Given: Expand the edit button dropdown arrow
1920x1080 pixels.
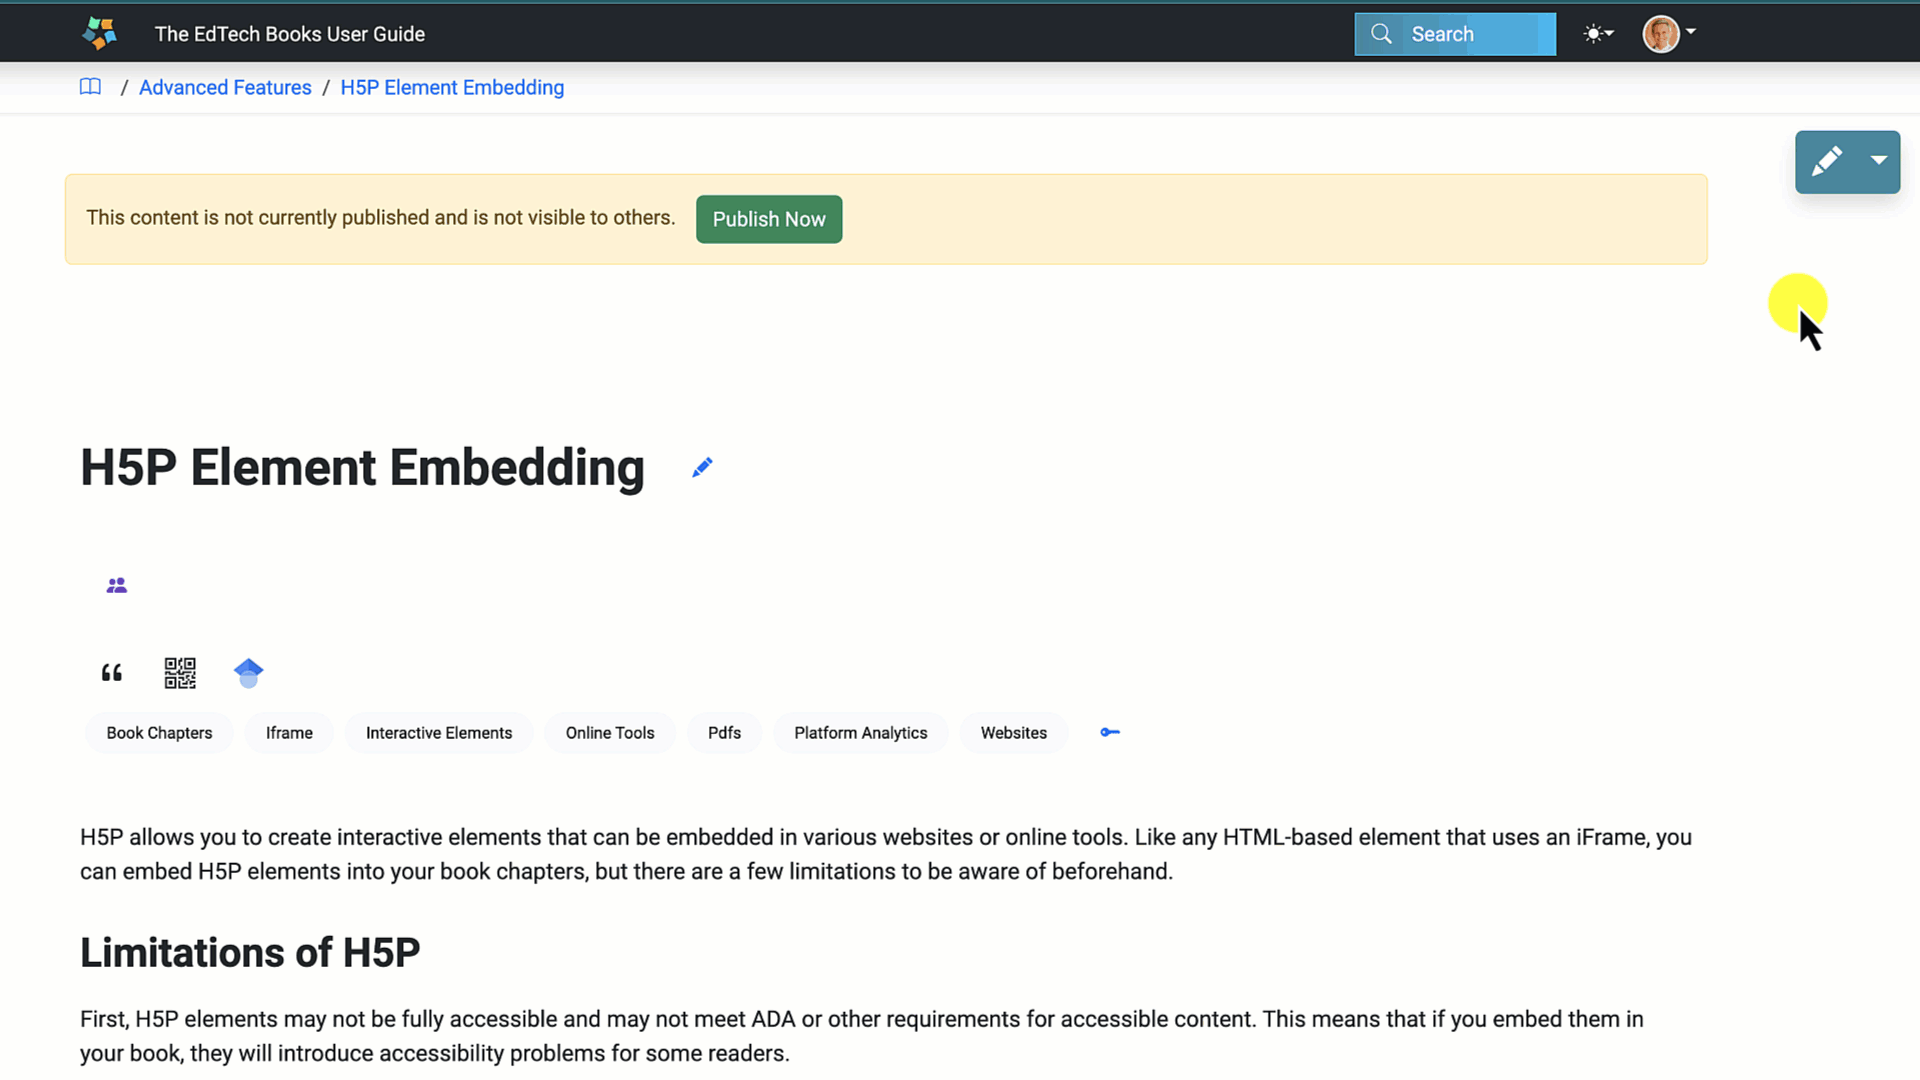Looking at the screenshot, I should [1879, 161].
